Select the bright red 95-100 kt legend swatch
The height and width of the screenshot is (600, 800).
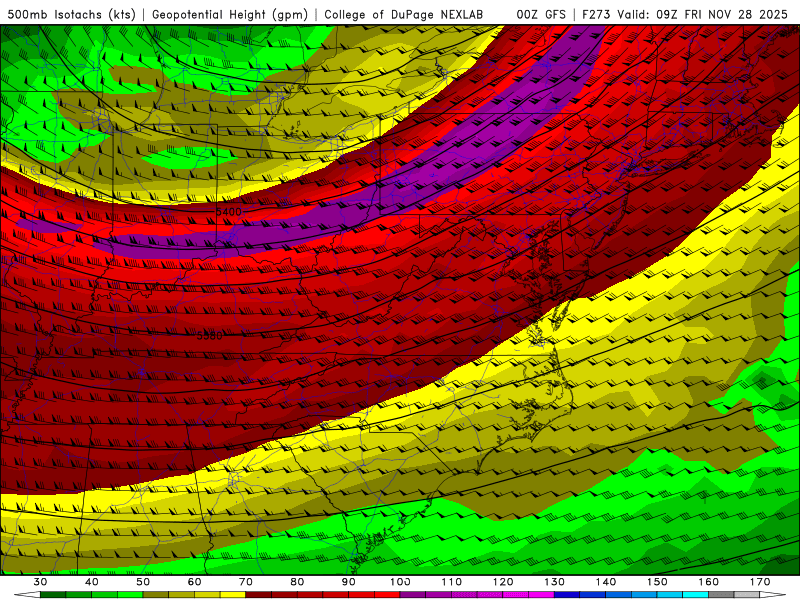point(387,595)
